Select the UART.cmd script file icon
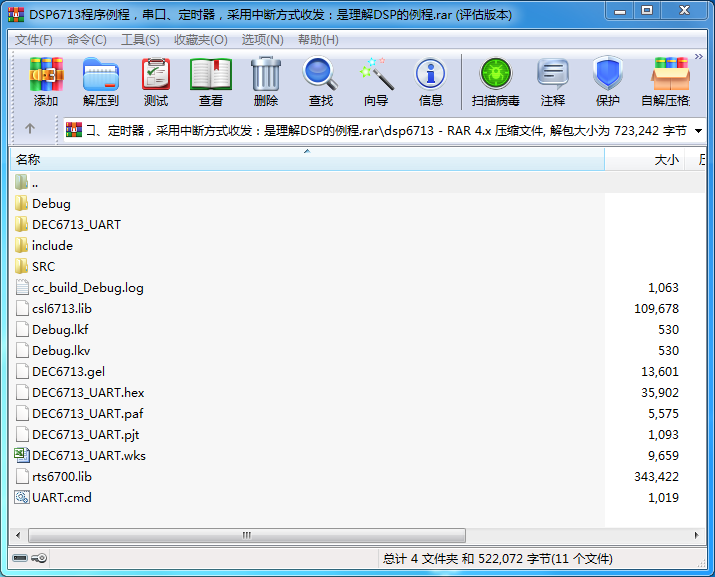715x577 pixels. point(21,497)
